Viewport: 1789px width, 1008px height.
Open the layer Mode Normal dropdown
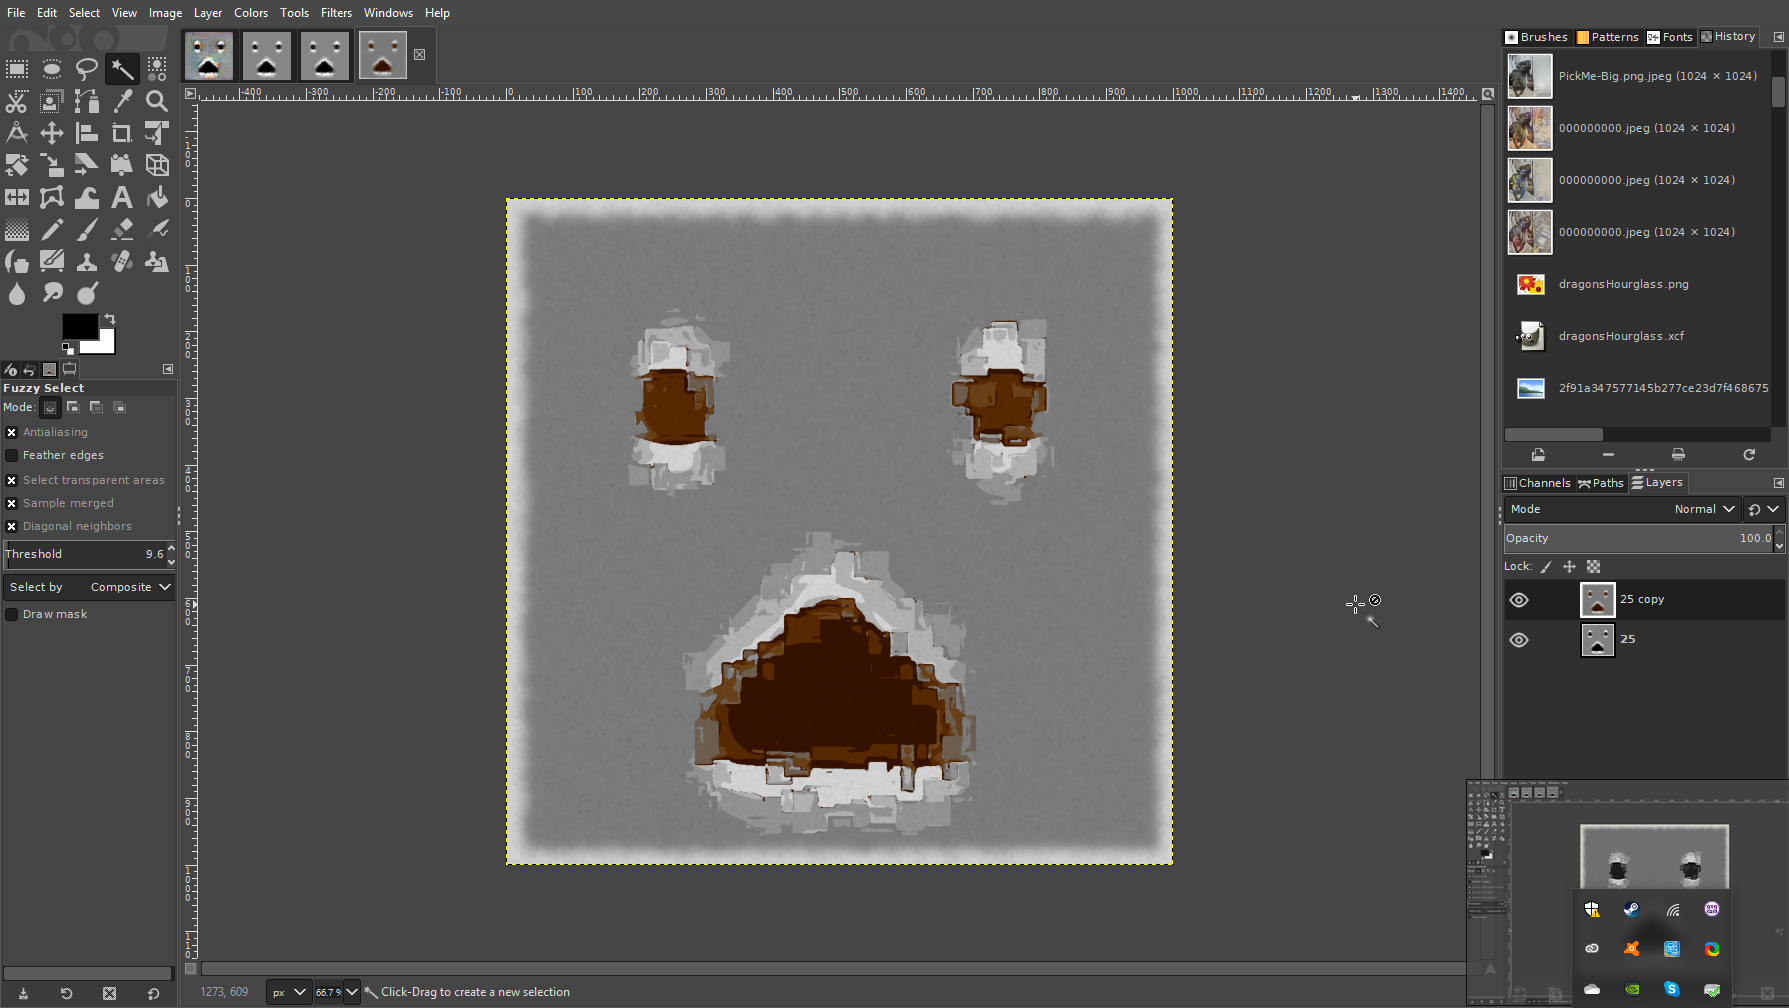1621,509
